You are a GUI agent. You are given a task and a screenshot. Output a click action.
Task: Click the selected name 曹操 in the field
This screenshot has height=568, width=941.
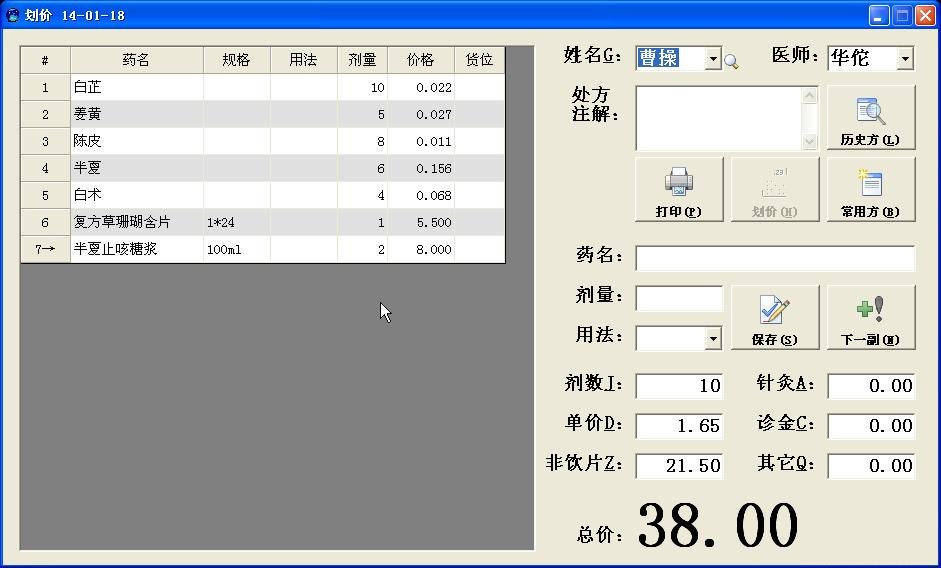pyautogui.click(x=658, y=58)
